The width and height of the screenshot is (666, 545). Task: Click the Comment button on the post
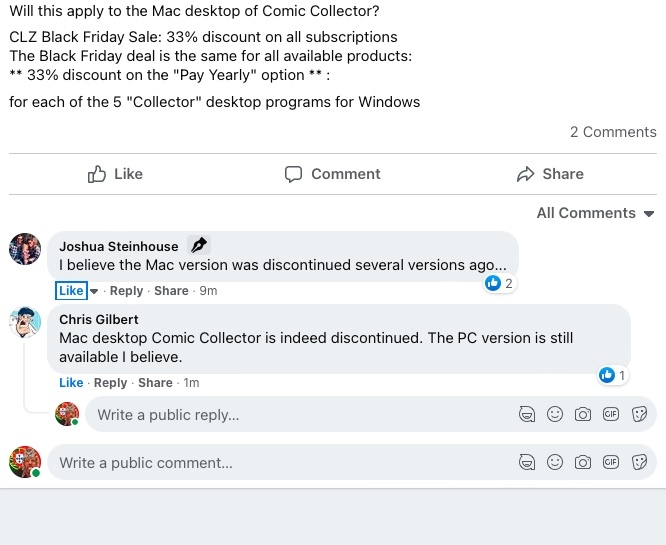pyautogui.click(x=333, y=174)
